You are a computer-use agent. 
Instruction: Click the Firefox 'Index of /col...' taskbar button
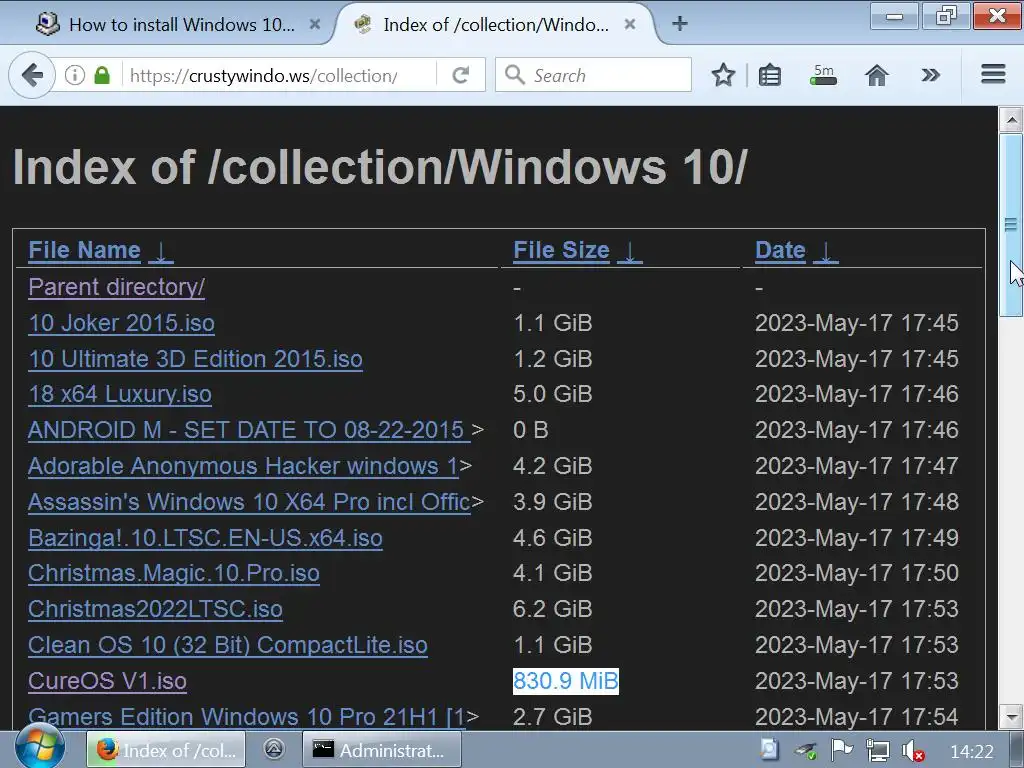166,750
